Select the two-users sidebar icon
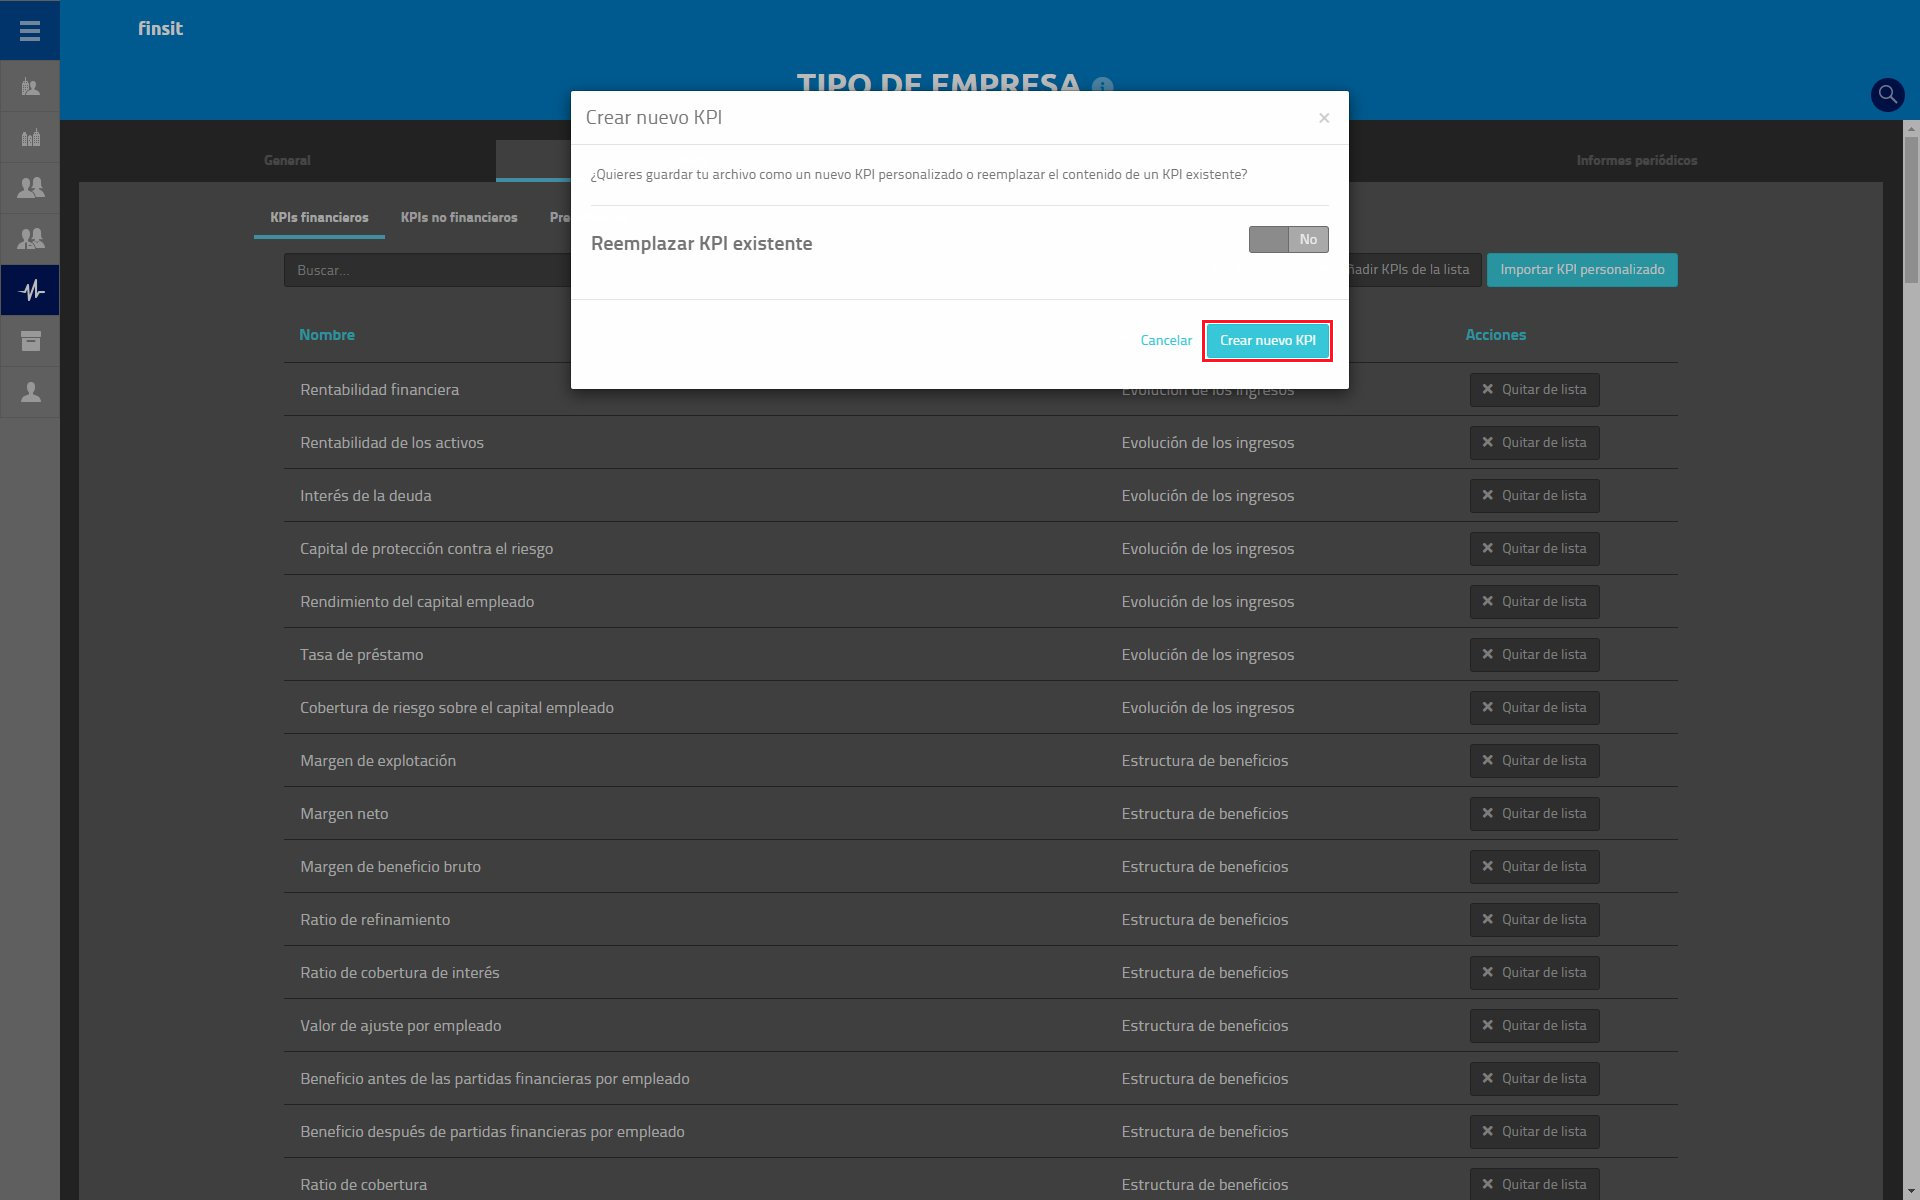Viewport: 1920px width, 1200px height. [x=30, y=188]
